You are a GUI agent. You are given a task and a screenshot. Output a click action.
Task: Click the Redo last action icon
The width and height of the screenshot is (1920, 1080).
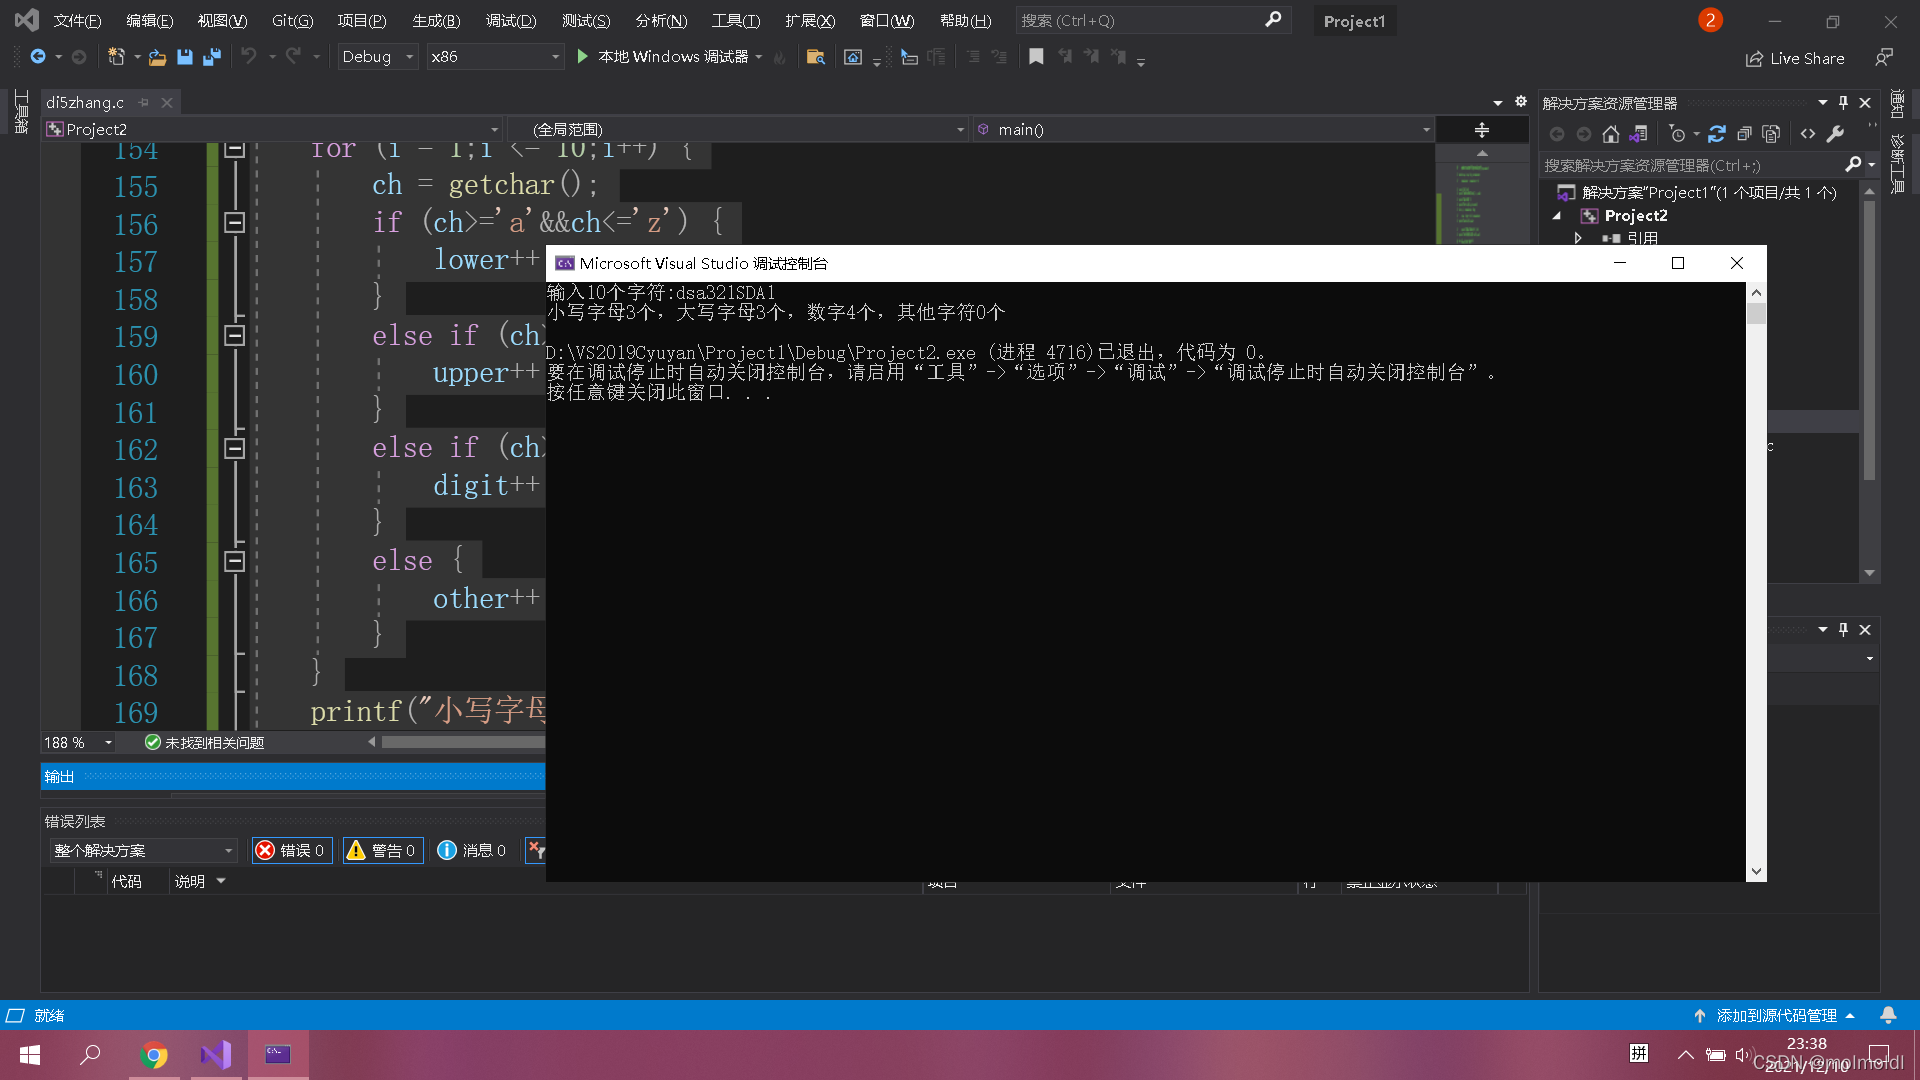(293, 55)
